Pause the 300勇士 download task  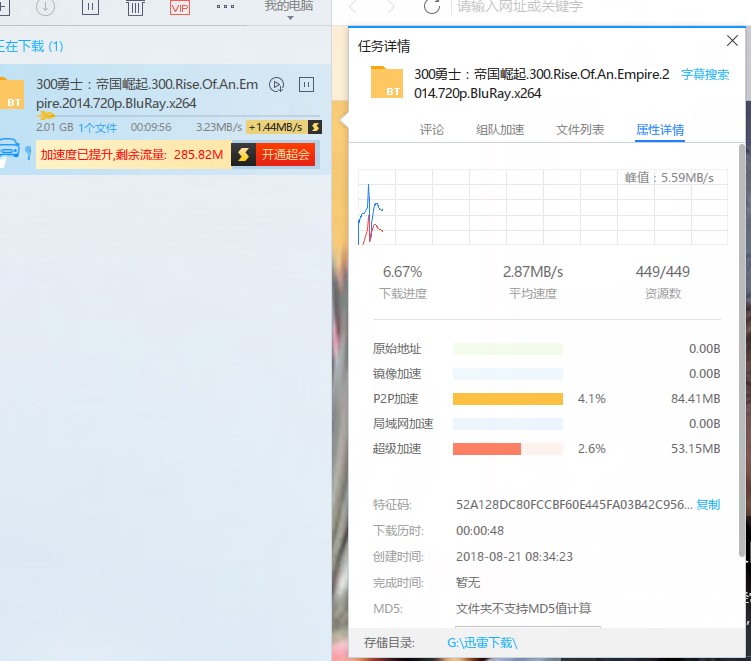coord(306,85)
